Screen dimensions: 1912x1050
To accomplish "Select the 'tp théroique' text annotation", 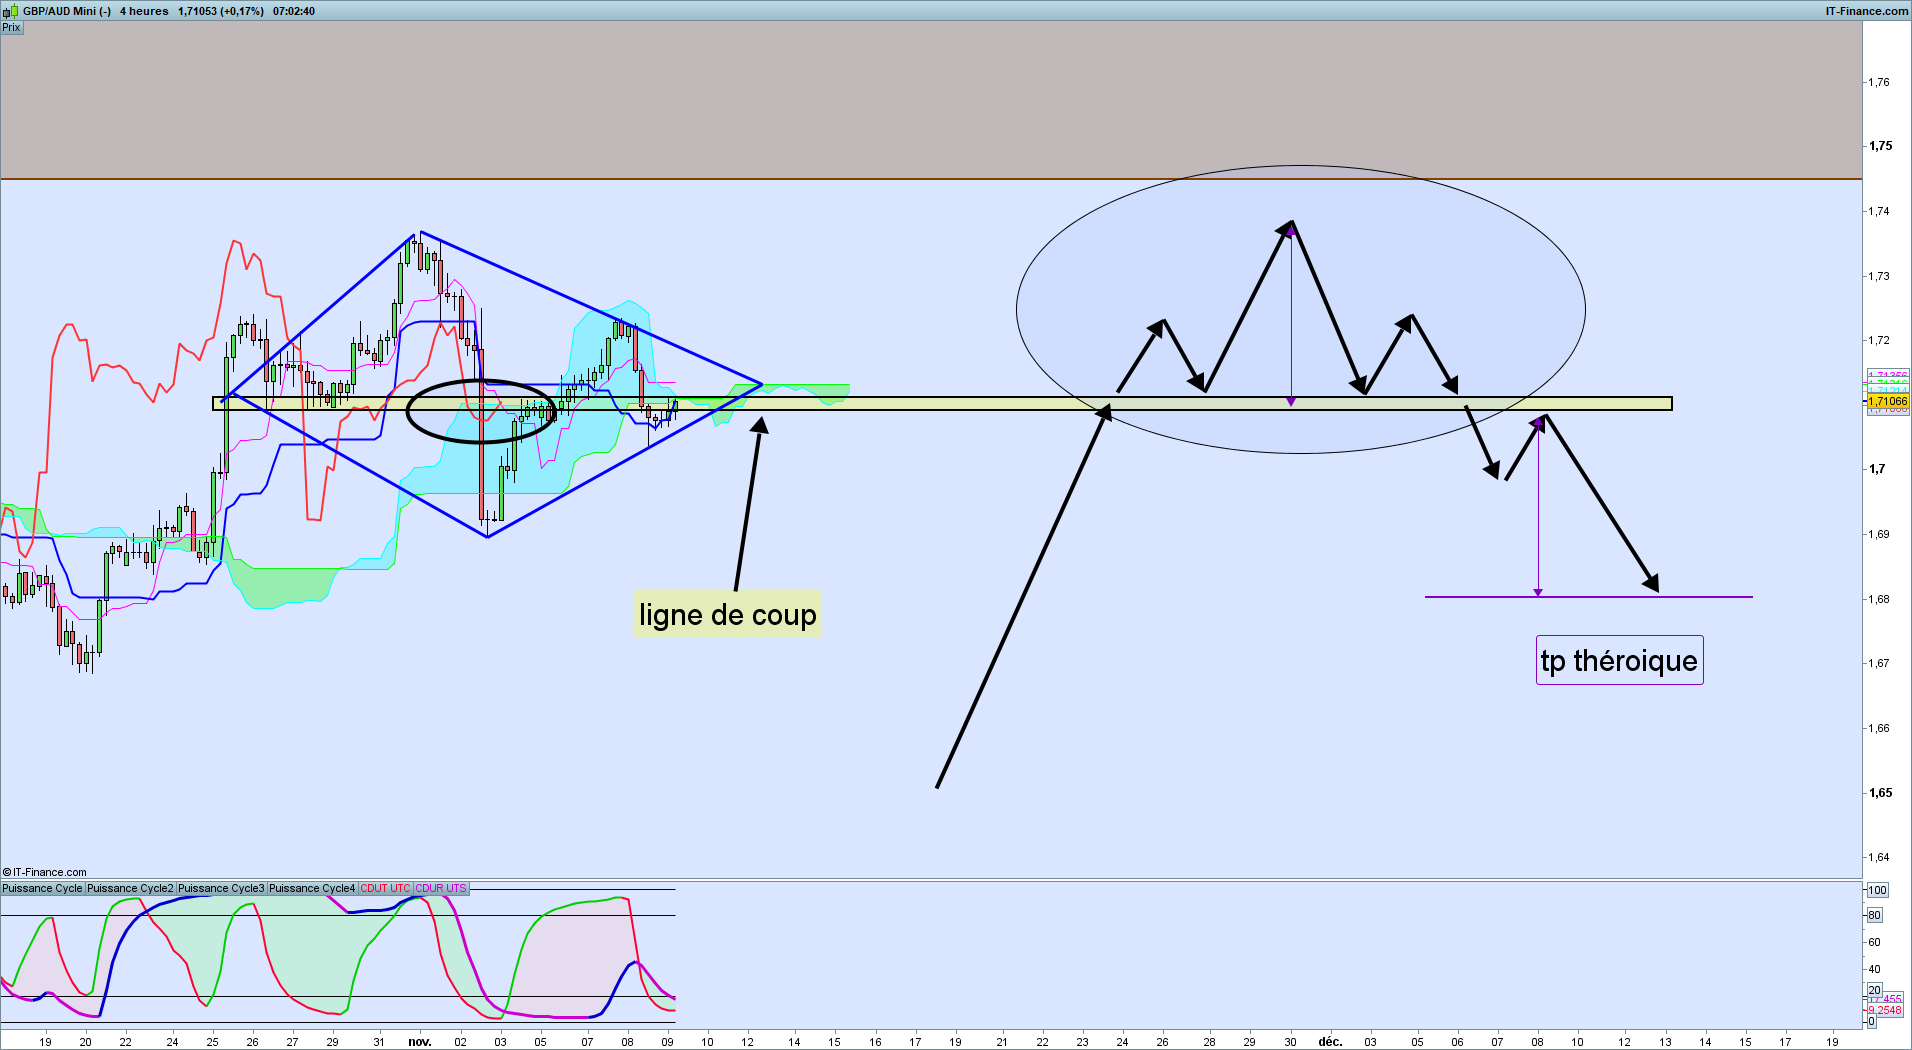I will pyautogui.click(x=1619, y=660).
